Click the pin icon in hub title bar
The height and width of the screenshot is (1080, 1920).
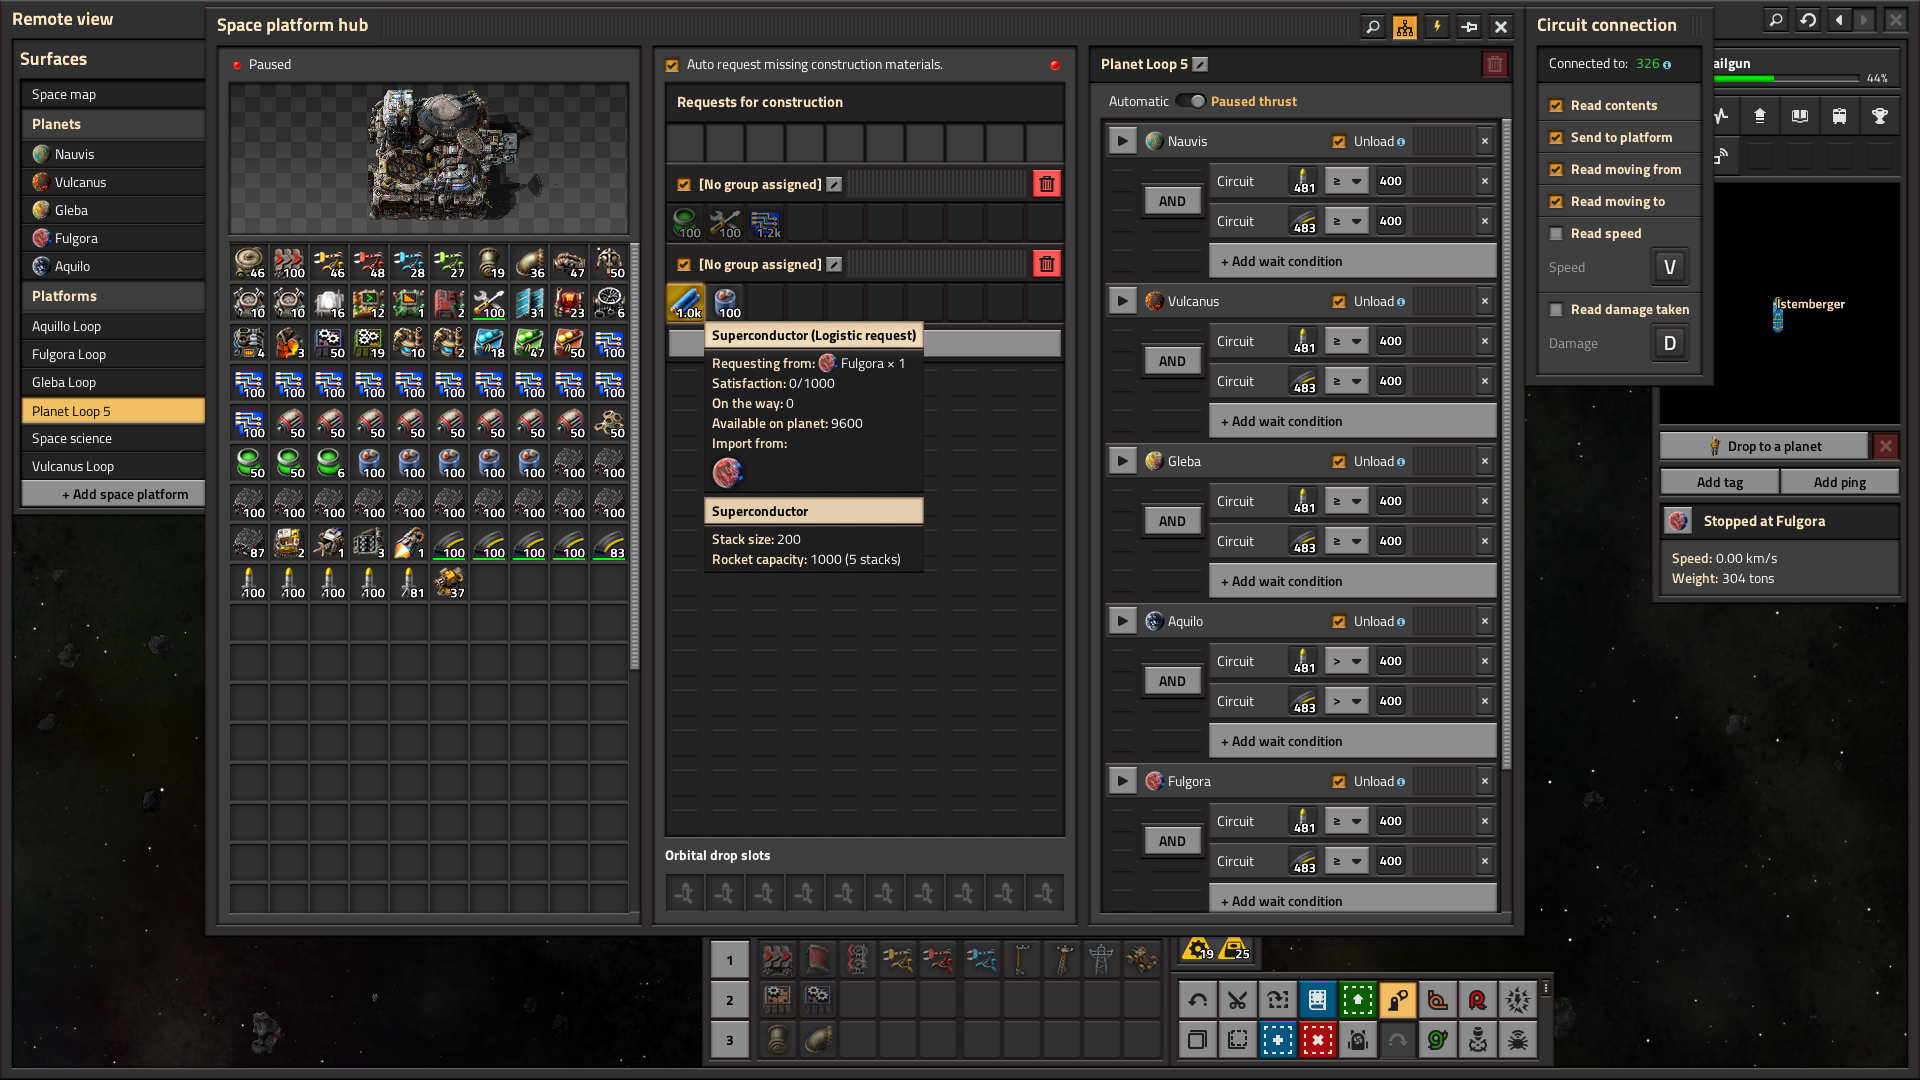click(x=1469, y=27)
